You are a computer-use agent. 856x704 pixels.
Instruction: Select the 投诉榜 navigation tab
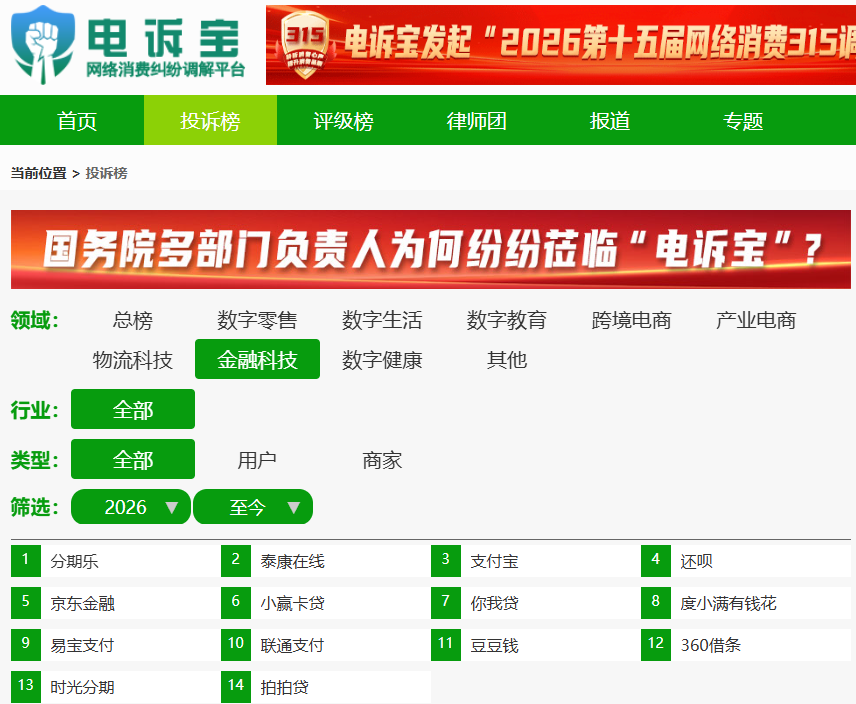pos(210,121)
